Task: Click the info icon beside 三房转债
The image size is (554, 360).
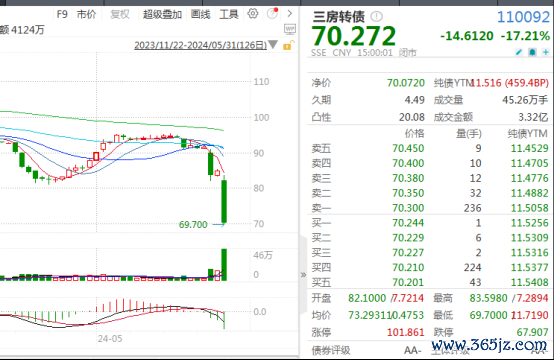Action: [x=376, y=16]
